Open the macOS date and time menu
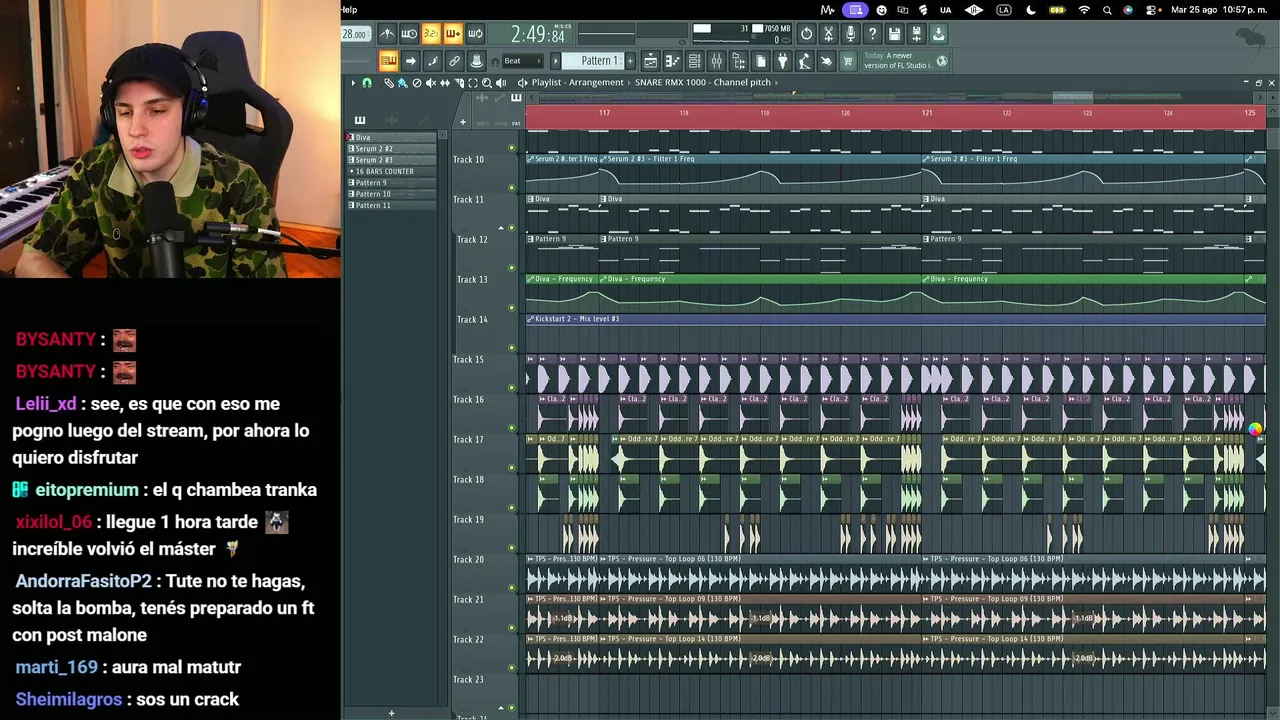1280x720 pixels. coord(1219,10)
